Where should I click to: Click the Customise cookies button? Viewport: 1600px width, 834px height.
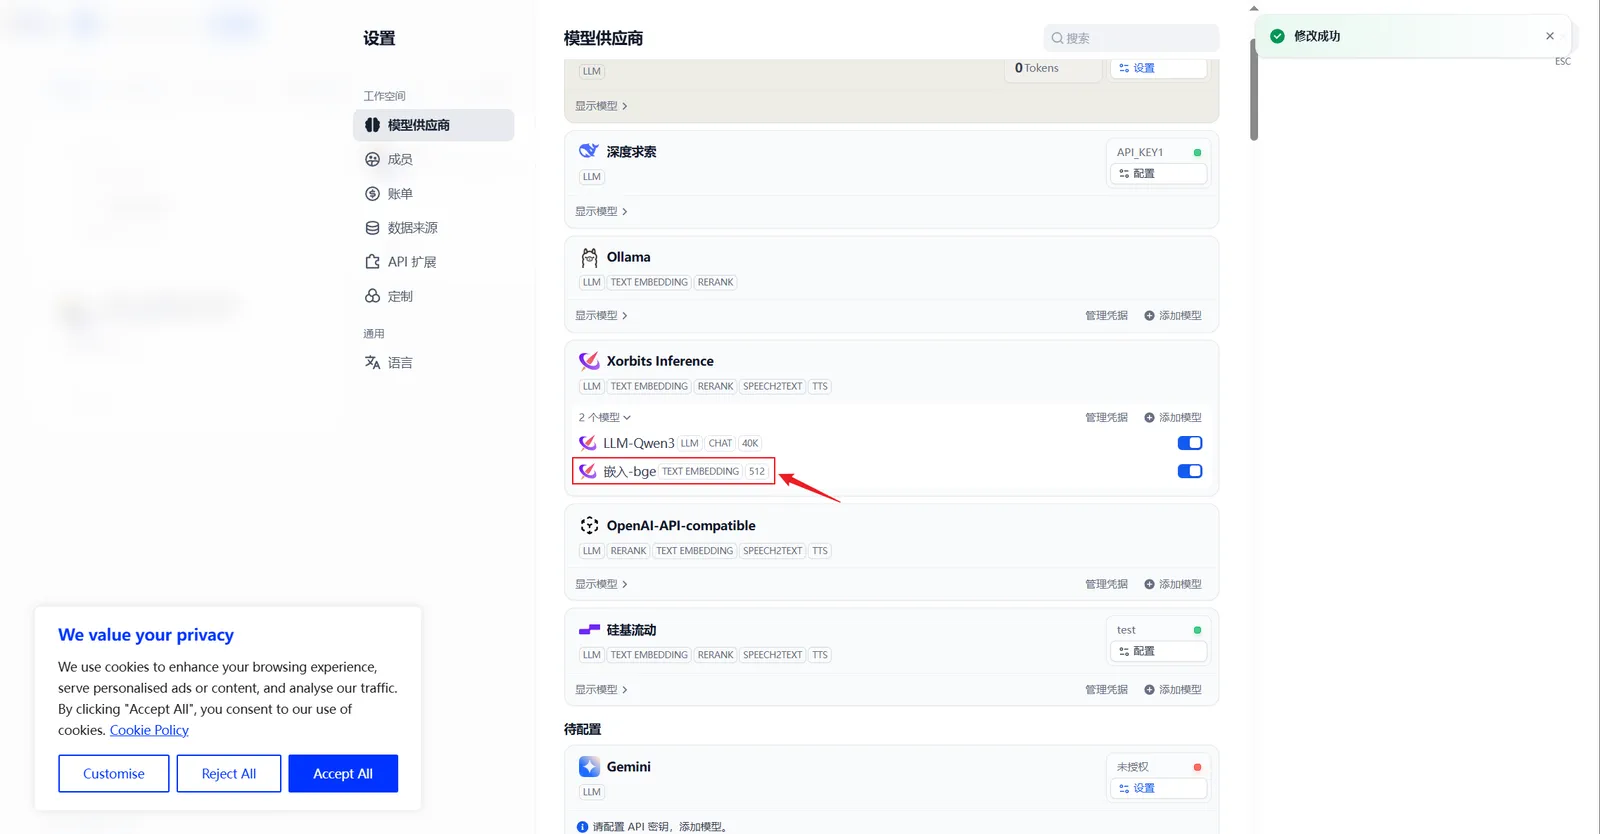point(114,774)
